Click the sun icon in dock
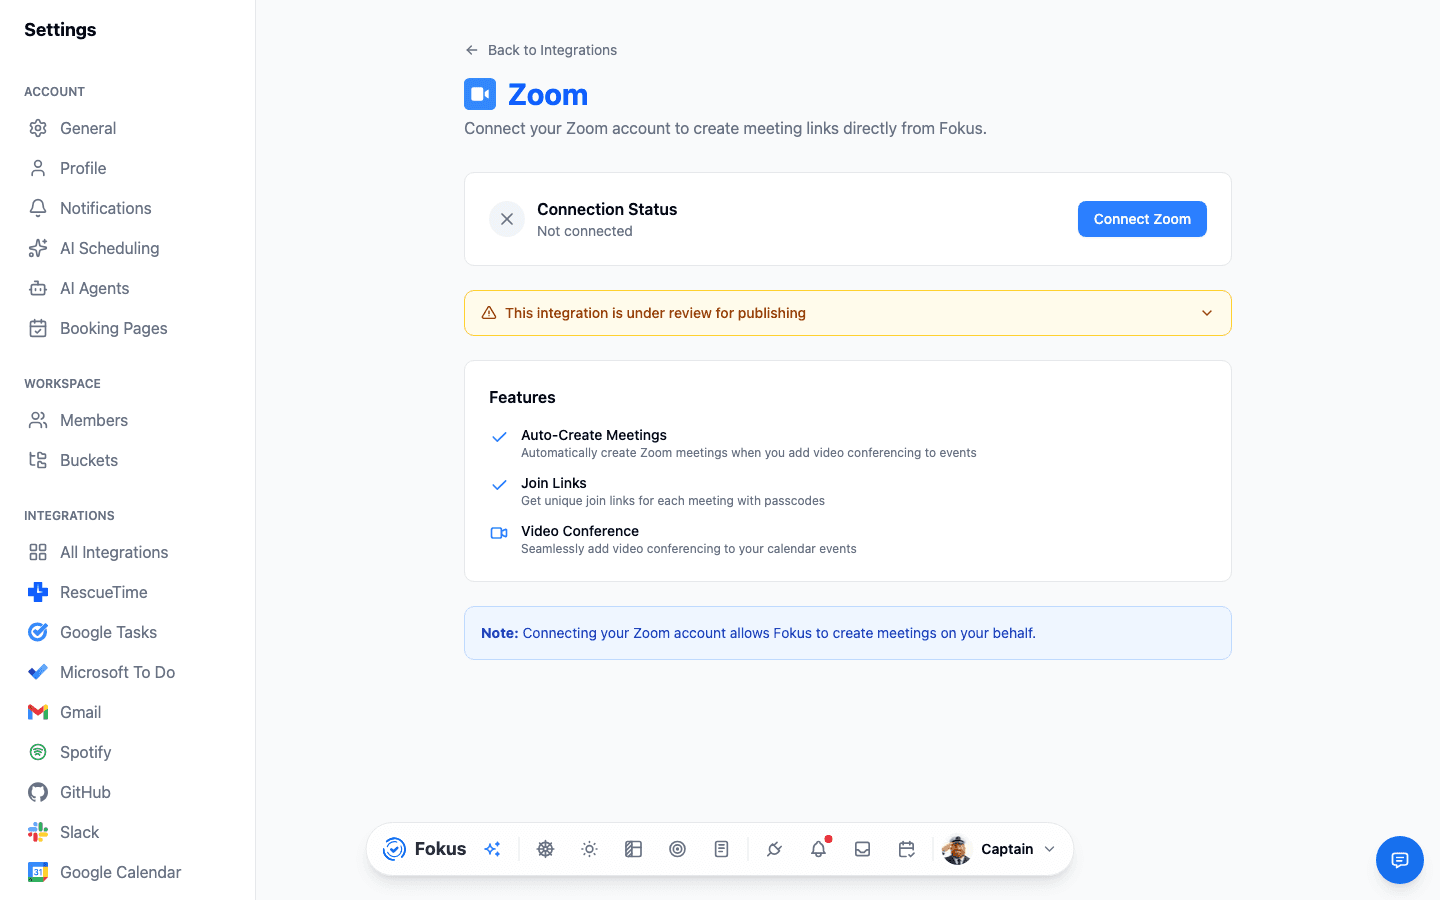The width and height of the screenshot is (1440, 900). click(x=590, y=849)
